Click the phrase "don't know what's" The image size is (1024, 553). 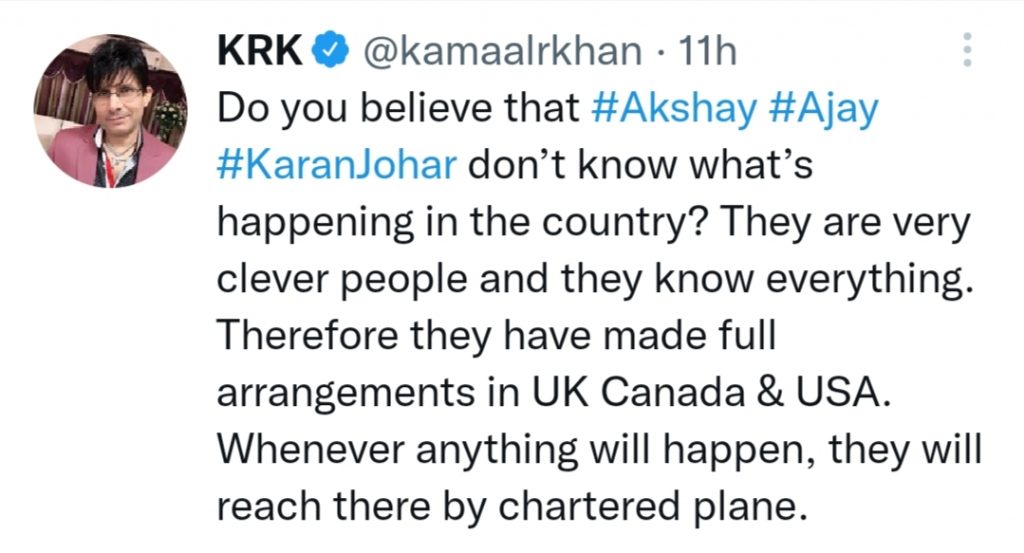tap(641, 165)
